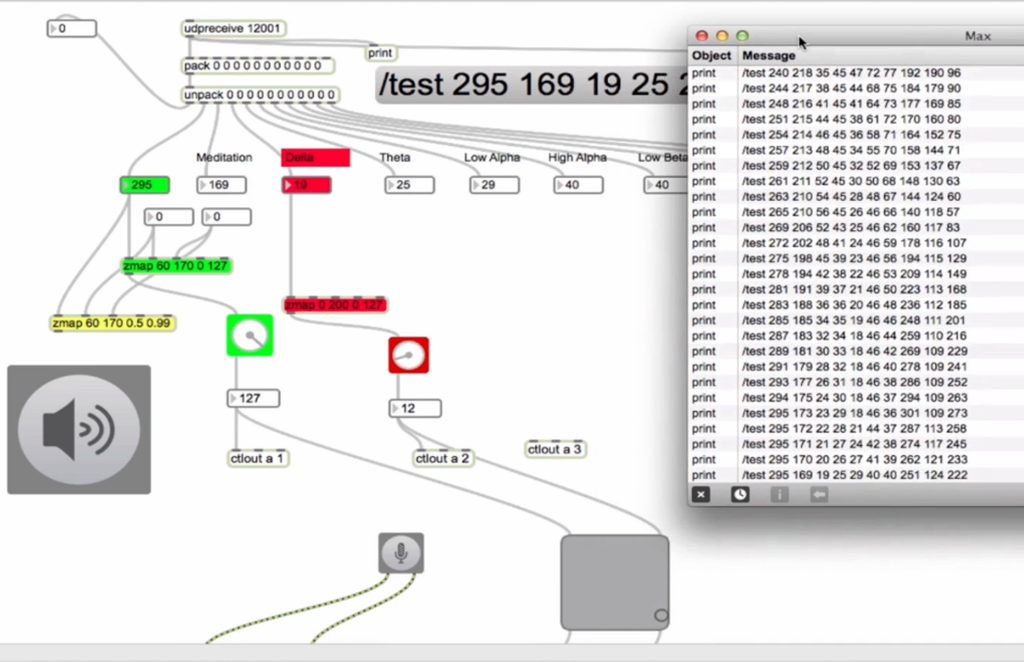Click the clock icon in the Max console

click(x=740, y=494)
